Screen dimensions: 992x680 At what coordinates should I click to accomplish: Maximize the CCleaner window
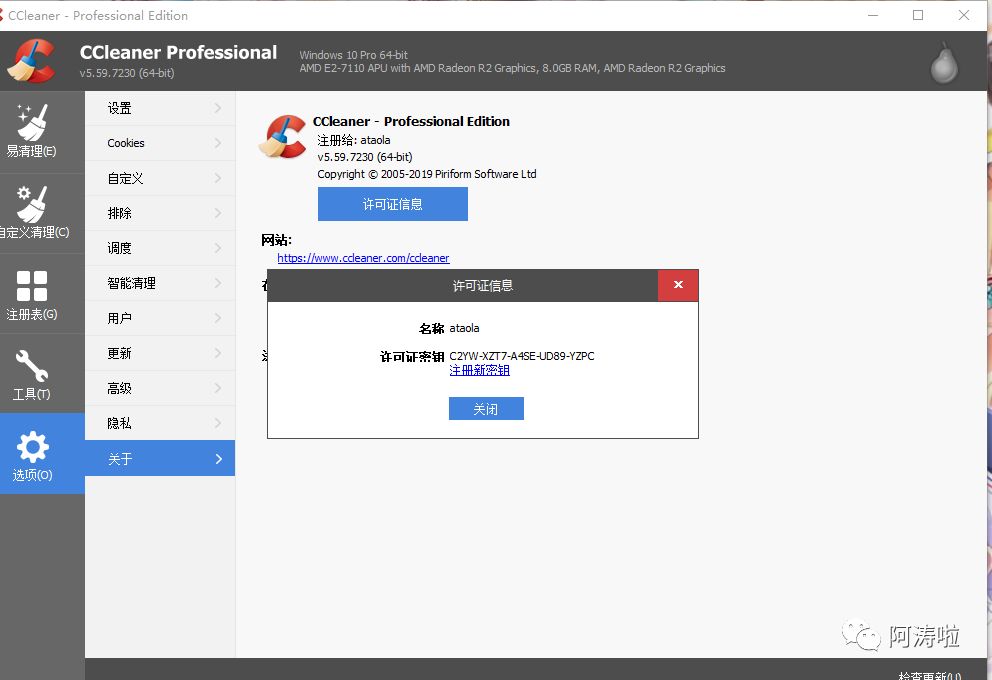pyautogui.click(x=918, y=15)
